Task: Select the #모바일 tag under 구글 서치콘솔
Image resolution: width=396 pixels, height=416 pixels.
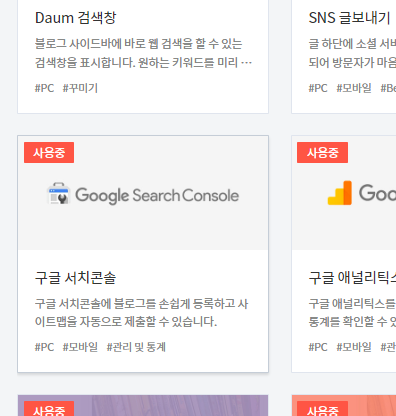Action: coord(80,347)
